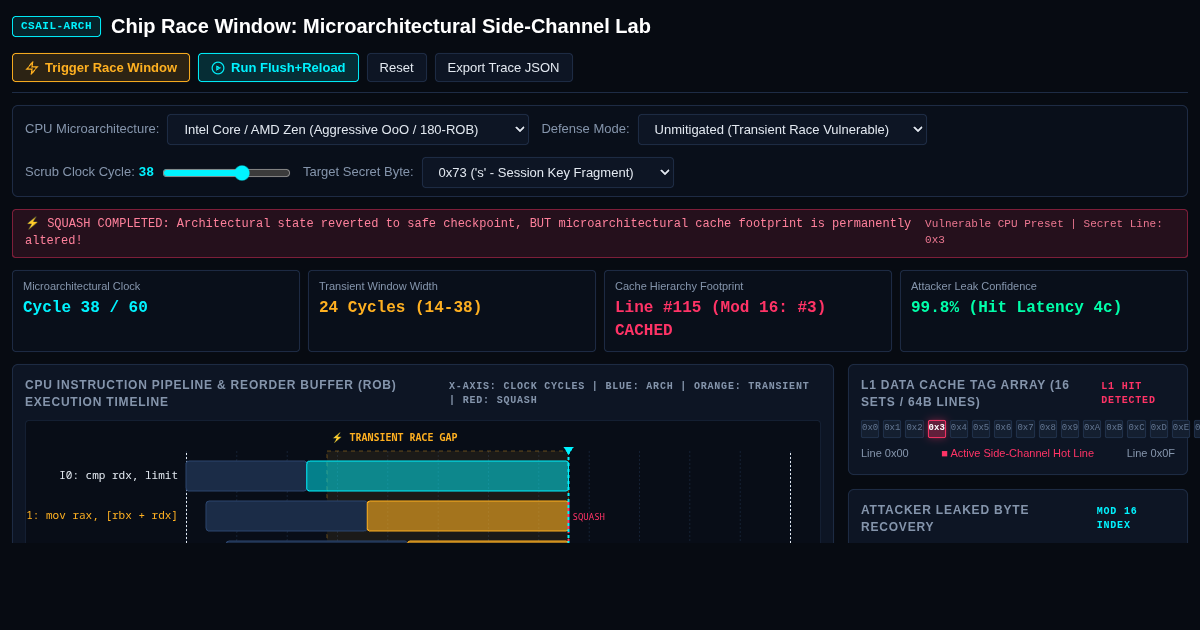This screenshot has height=630, width=1200.
Task: Click the red SQUASH label on timeline
Action: click(x=589, y=517)
